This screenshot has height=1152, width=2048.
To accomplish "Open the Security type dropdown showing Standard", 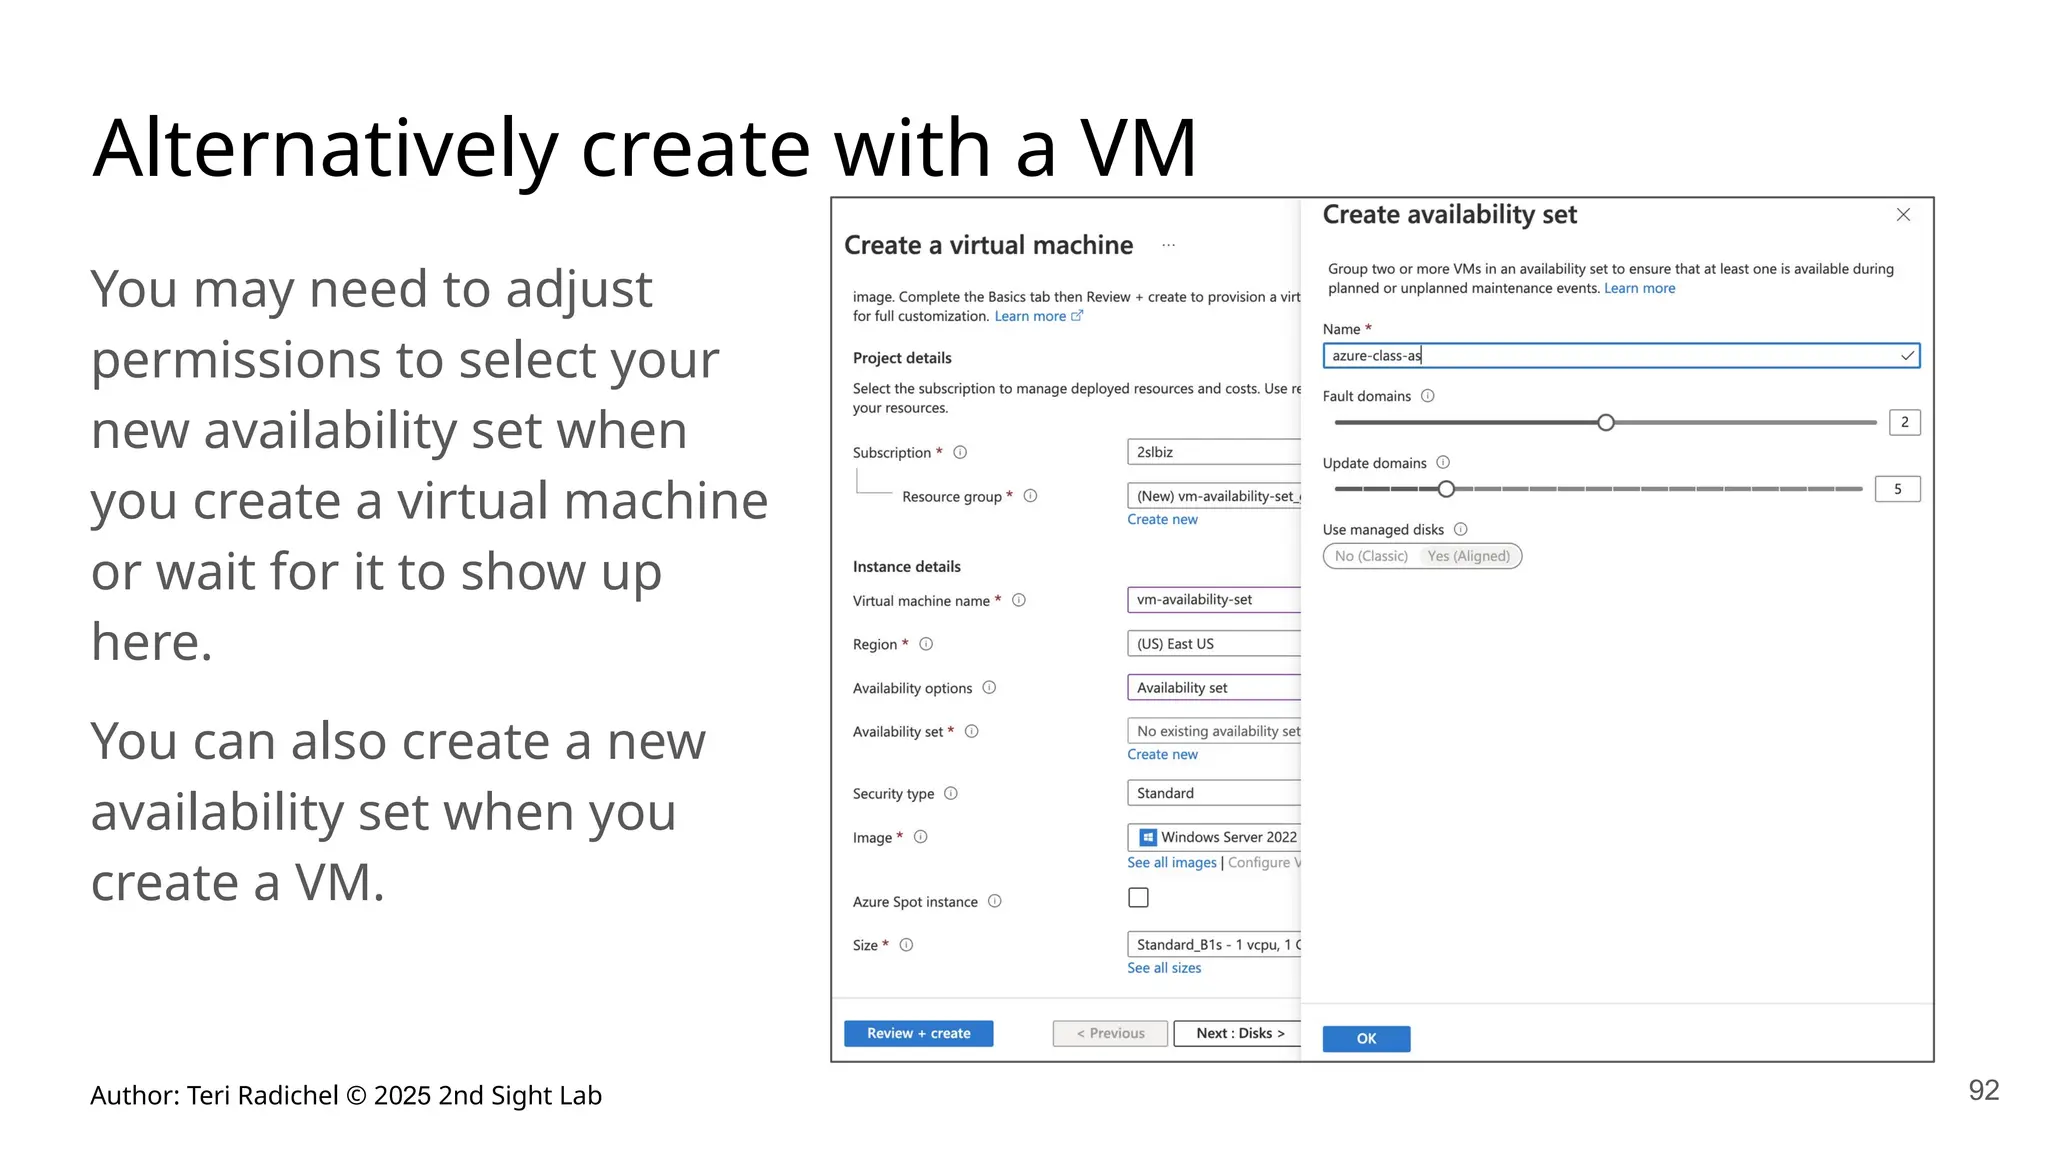I will coord(1214,793).
